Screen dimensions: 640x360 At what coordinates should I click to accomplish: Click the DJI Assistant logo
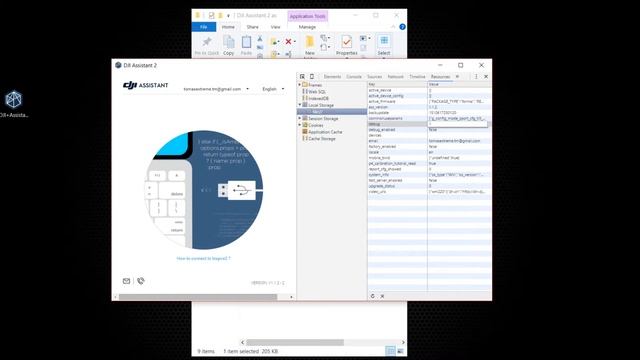146,85
